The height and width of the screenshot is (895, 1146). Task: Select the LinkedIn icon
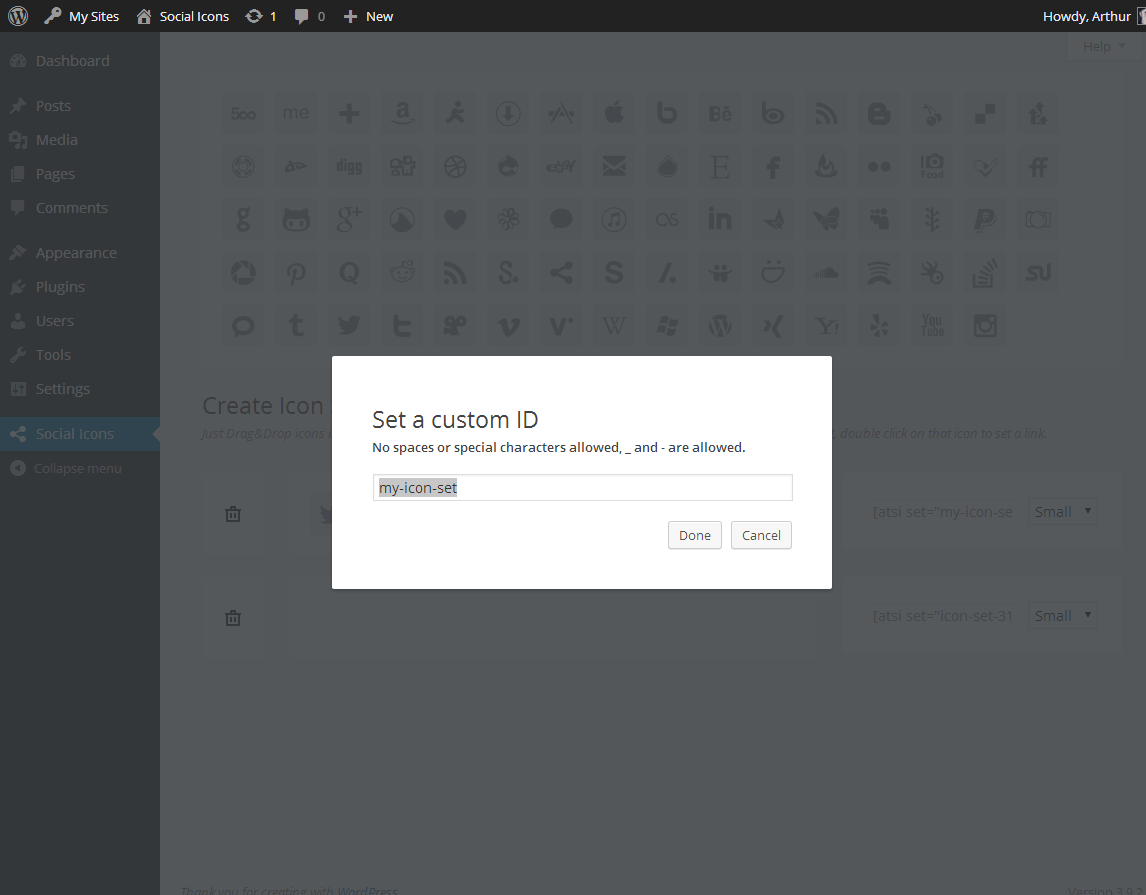[x=720, y=219]
